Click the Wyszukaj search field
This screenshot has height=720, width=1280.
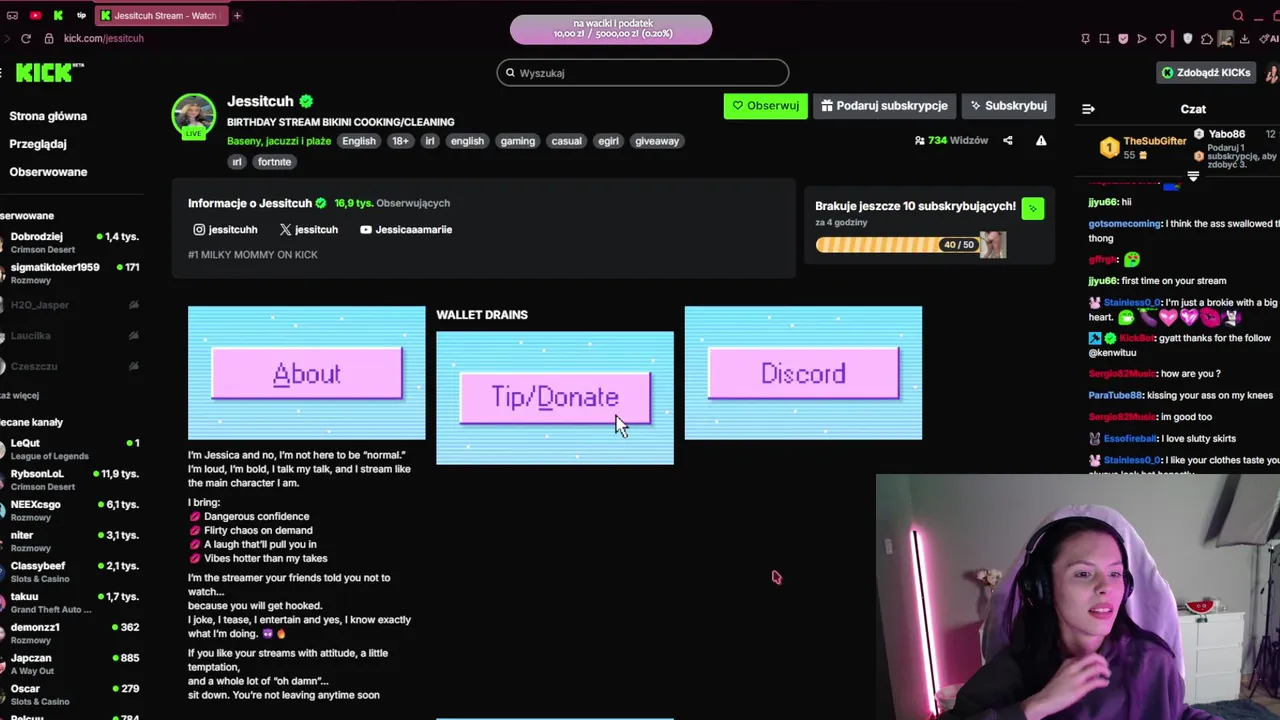click(x=642, y=73)
